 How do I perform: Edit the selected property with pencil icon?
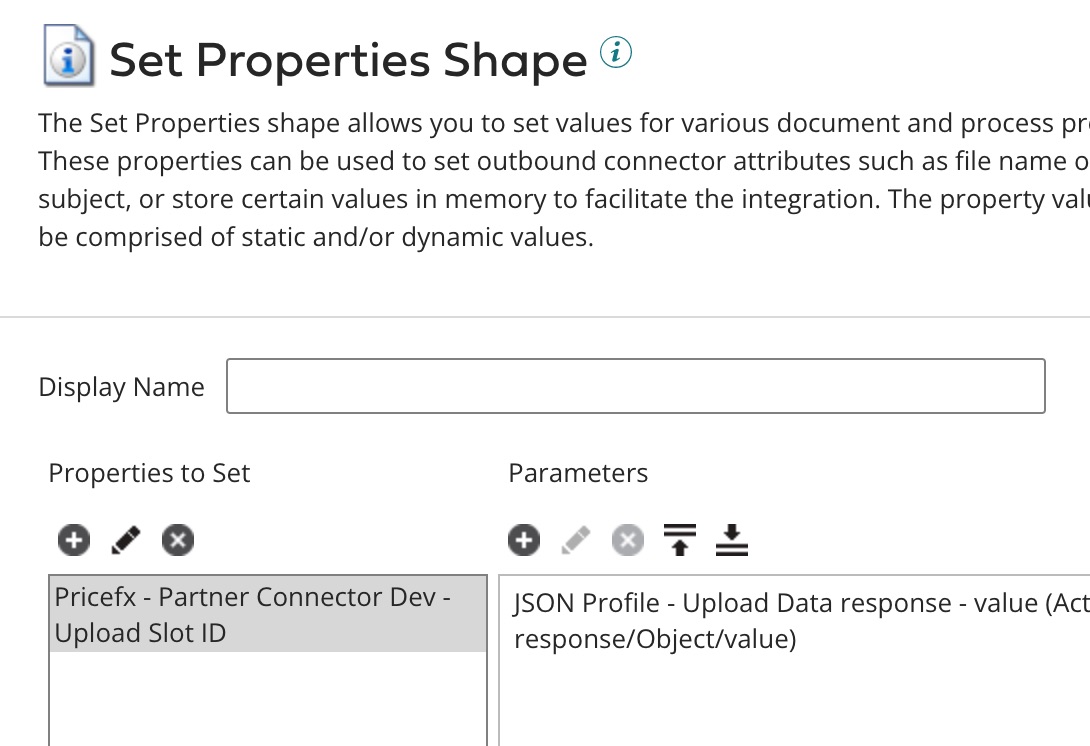point(125,541)
